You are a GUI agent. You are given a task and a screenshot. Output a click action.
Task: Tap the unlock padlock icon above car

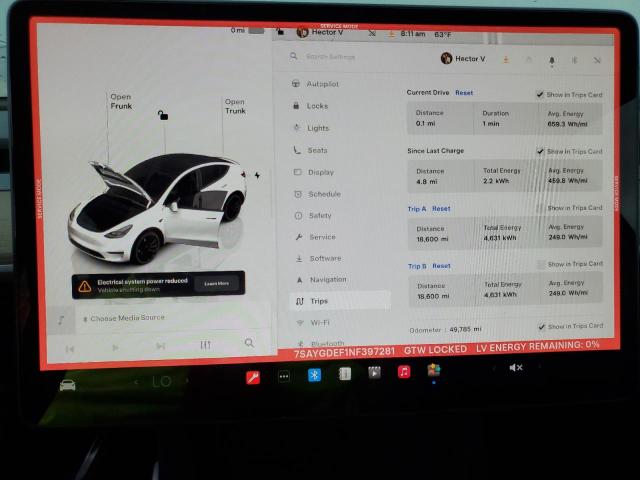pos(163,115)
